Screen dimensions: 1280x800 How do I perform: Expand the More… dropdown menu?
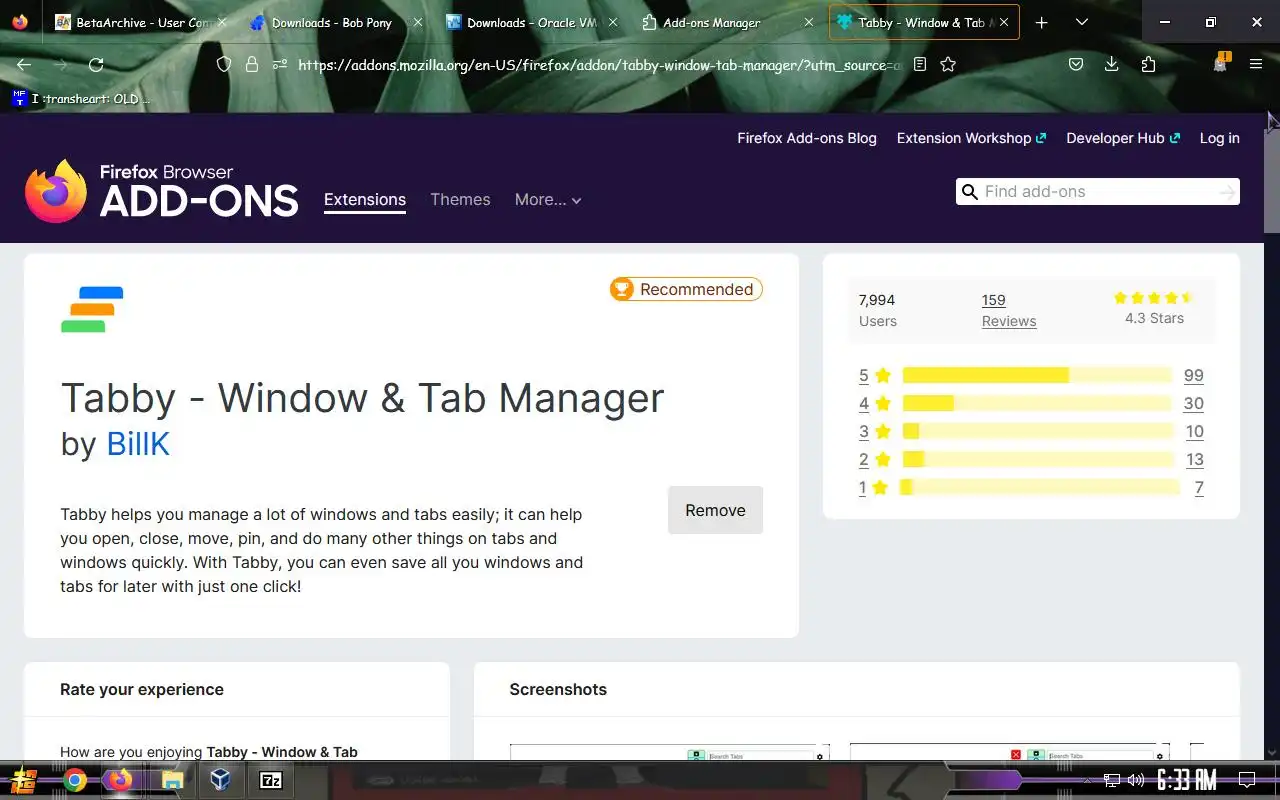point(548,199)
